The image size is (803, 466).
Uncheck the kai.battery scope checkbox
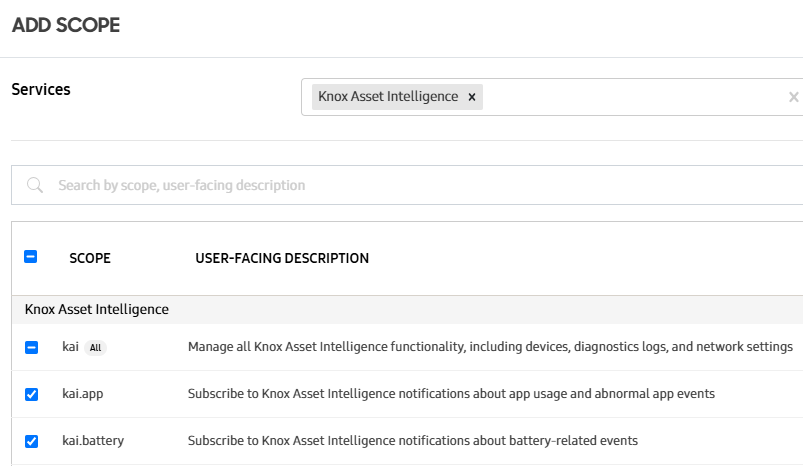click(31, 441)
